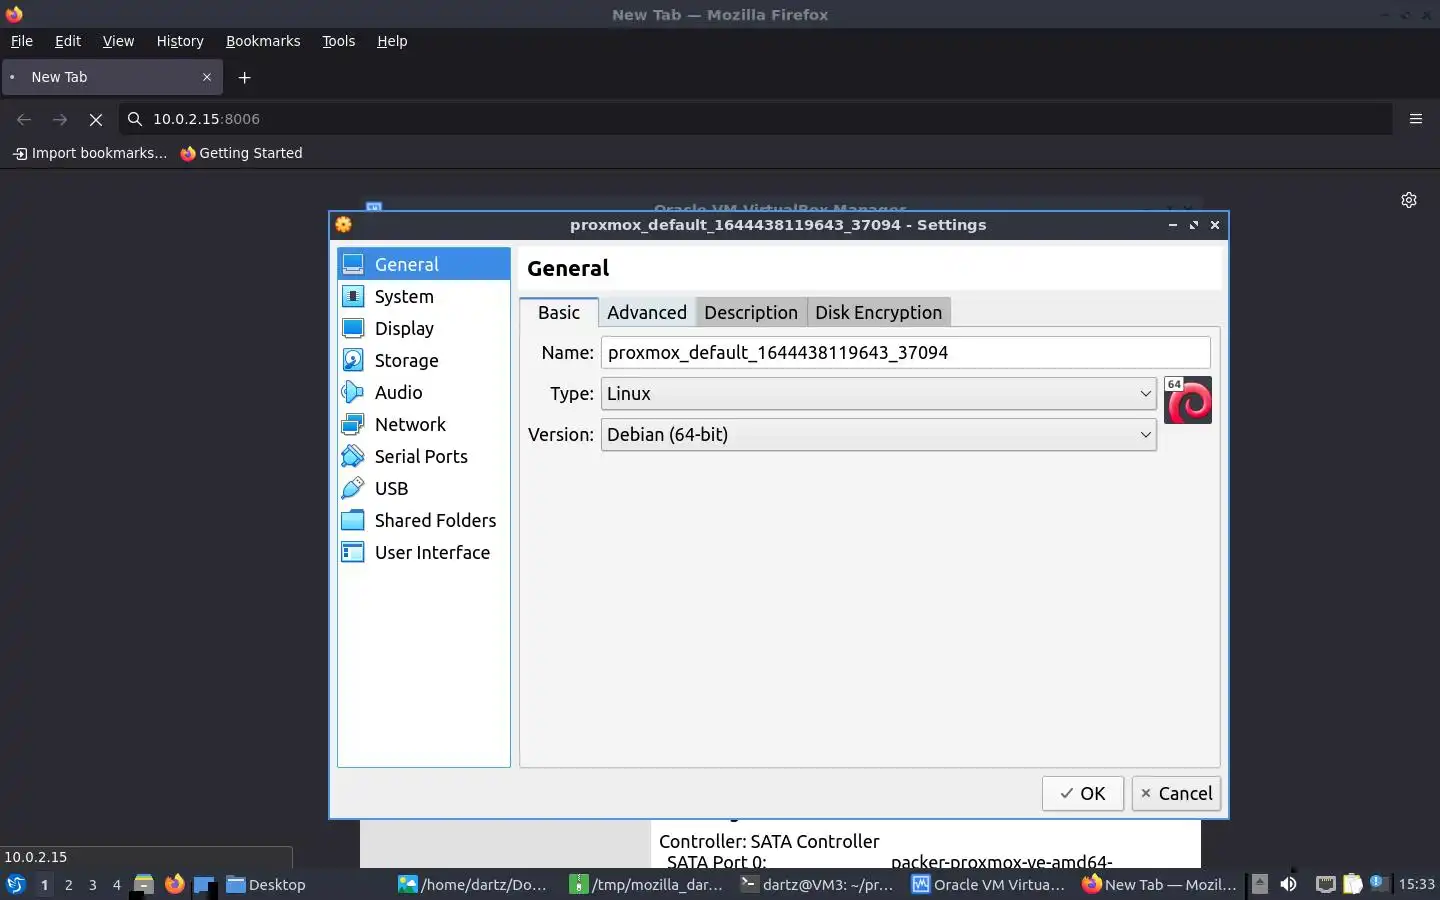Click the volume speaker tray icon
This screenshot has height=900, width=1440.
pos(1289,884)
